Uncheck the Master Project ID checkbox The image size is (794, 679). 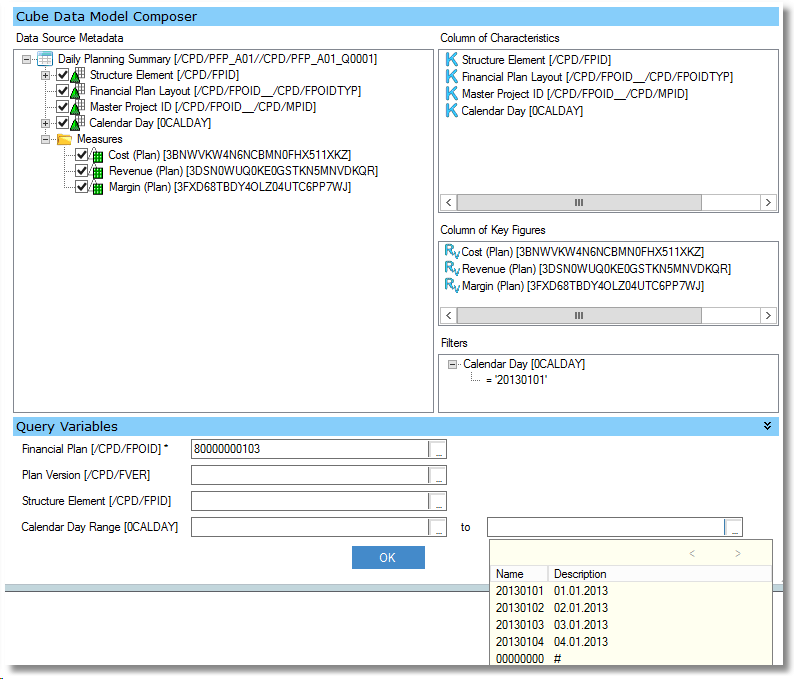(x=62, y=107)
